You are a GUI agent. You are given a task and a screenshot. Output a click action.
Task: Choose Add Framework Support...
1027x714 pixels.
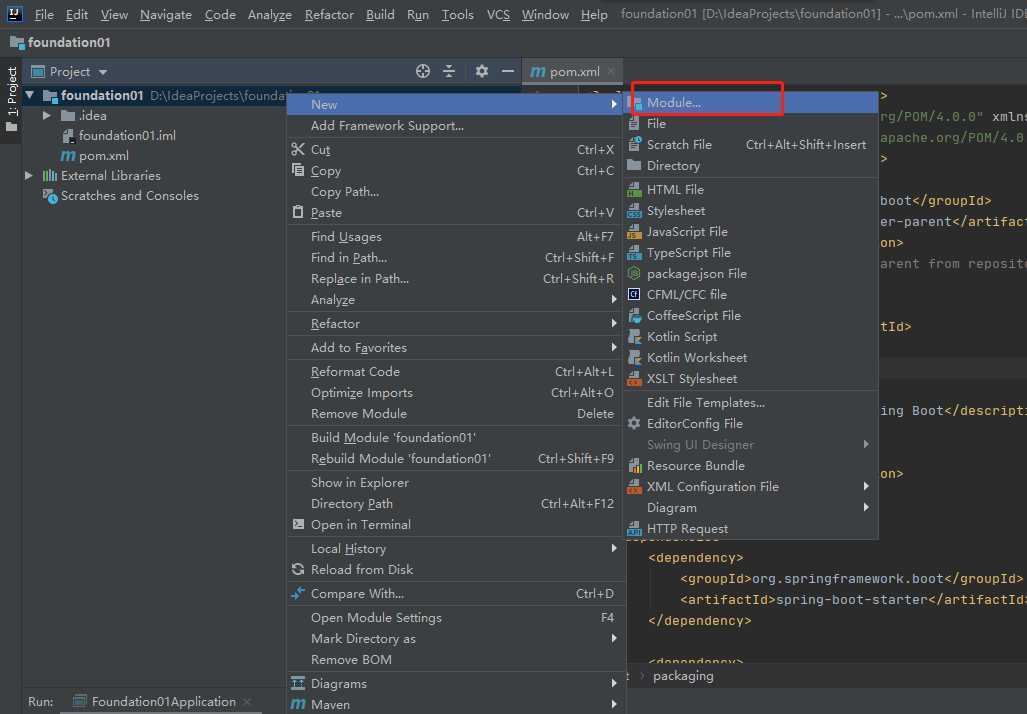pos(456,126)
